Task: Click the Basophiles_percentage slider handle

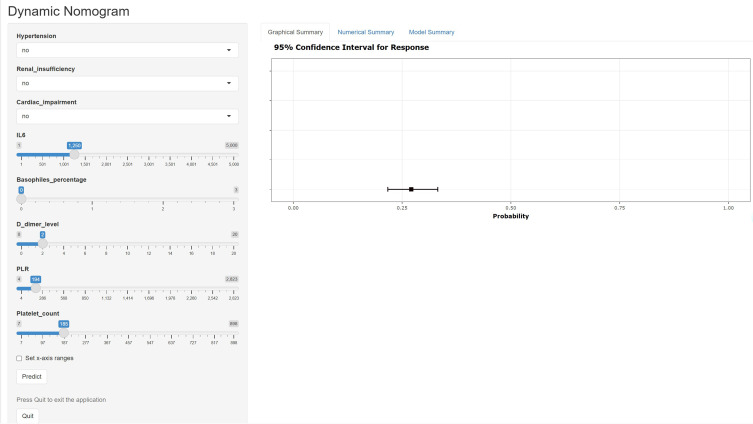Action: 21,199
